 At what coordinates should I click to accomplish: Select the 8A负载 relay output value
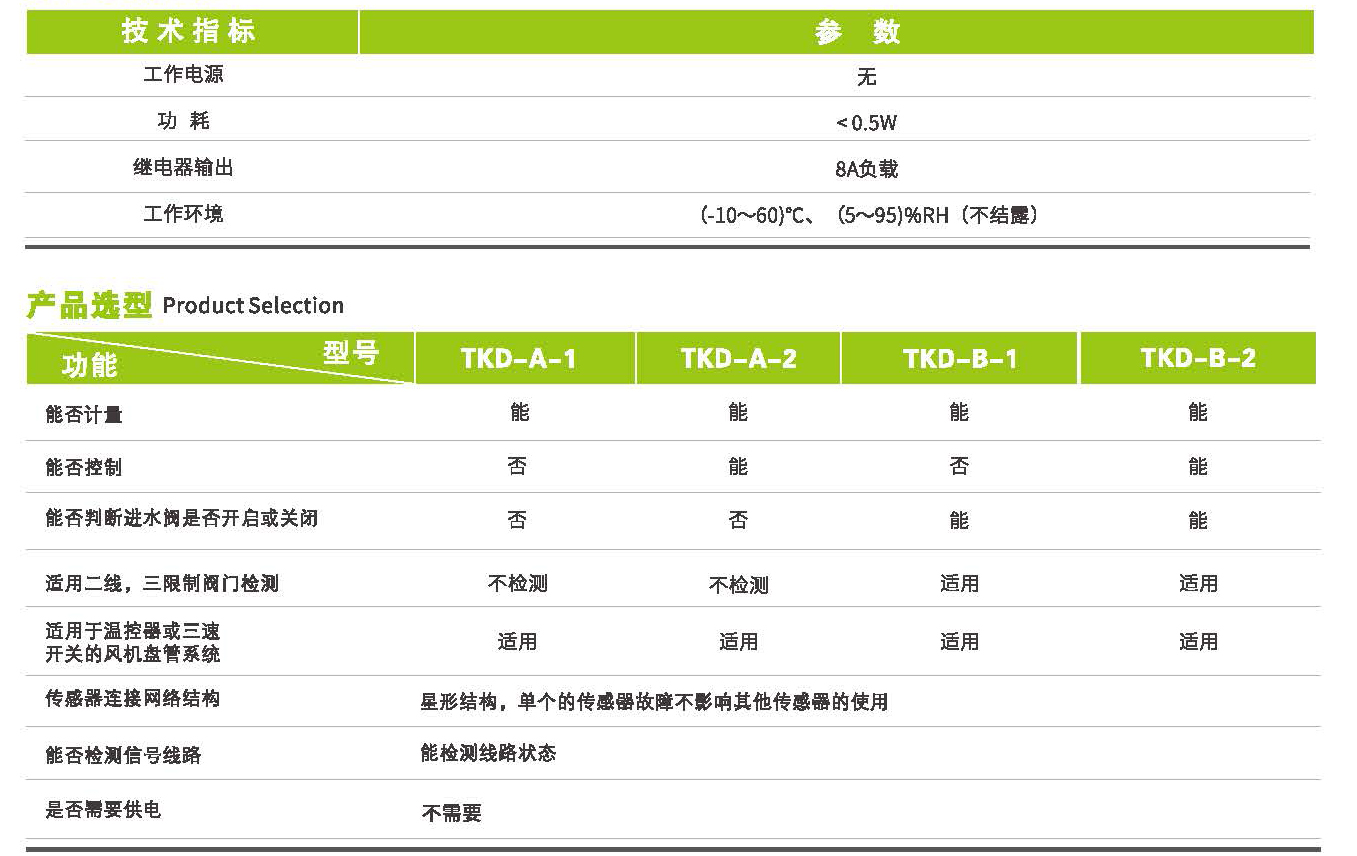click(866, 169)
